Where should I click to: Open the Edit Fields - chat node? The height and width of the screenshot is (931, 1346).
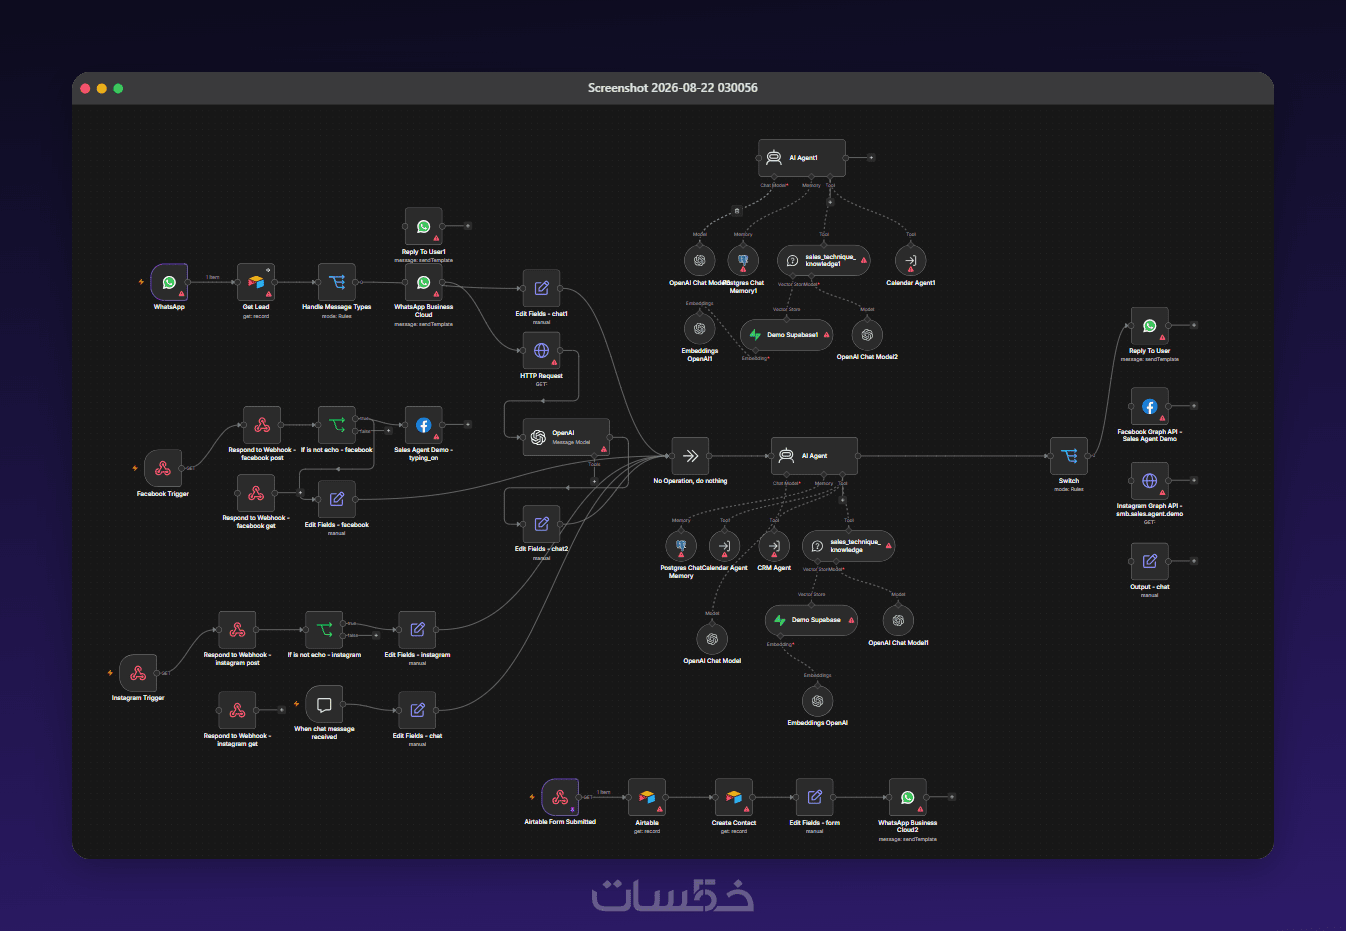pos(417,710)
